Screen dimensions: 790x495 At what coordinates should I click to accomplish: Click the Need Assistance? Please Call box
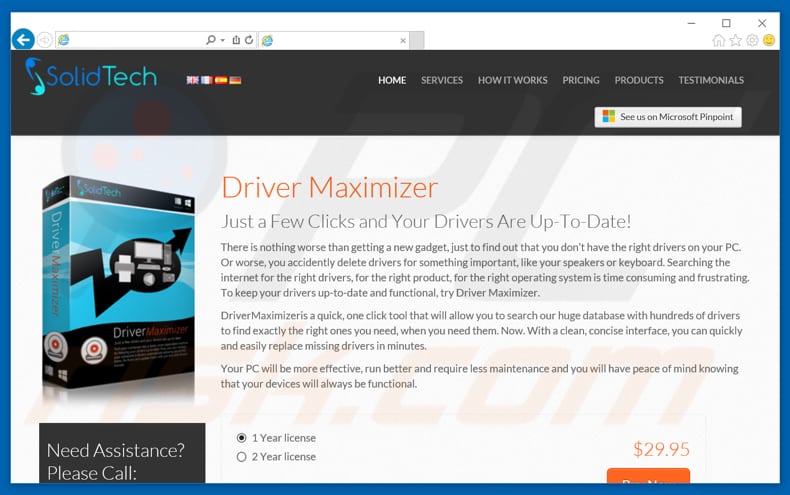pos(122,453)
